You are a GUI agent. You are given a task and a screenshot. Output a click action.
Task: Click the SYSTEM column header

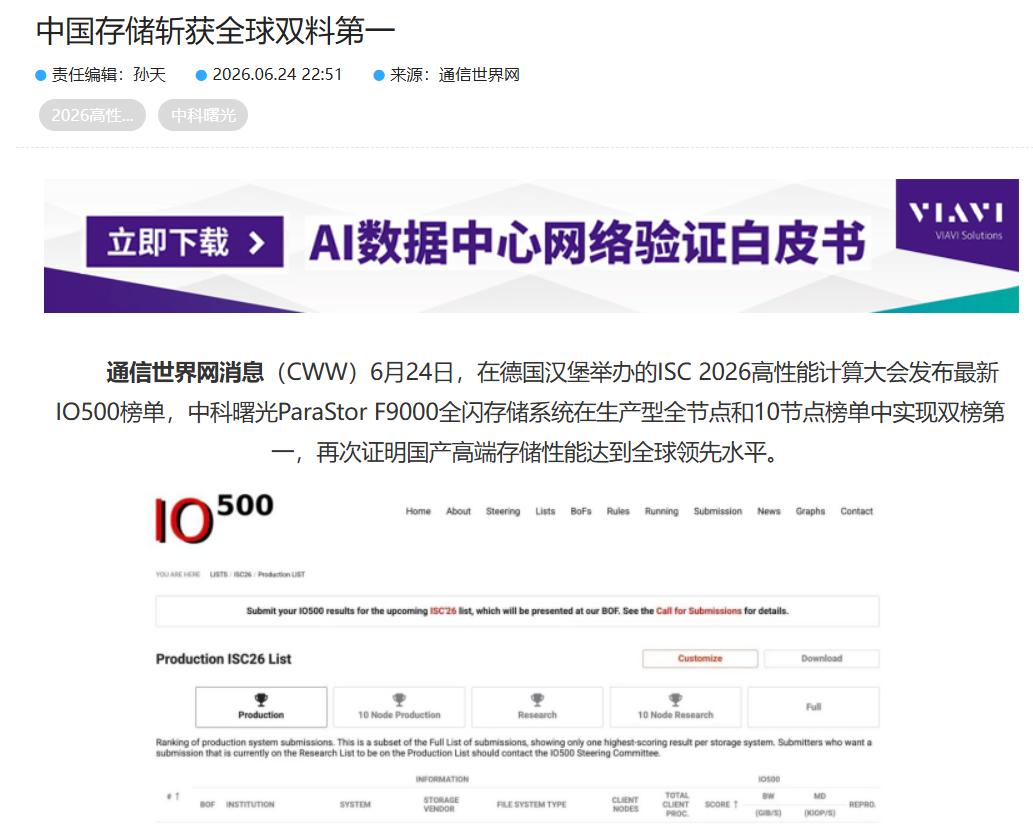coord(355,805)
